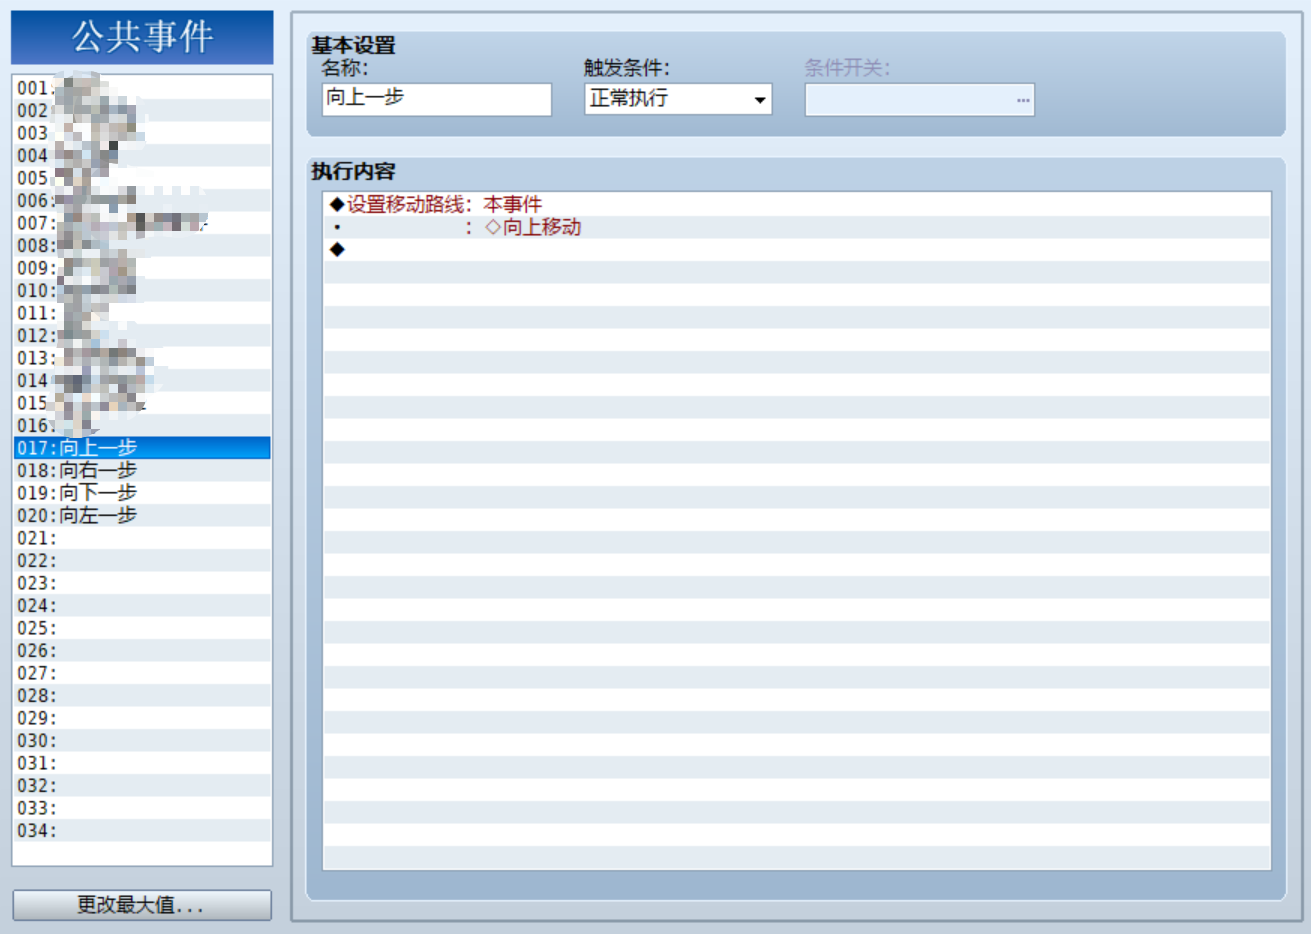The width and height of the screenshot is (1311, 934).
Task: Select common event 017: 向上一步
Action: [x=142, y=448]
